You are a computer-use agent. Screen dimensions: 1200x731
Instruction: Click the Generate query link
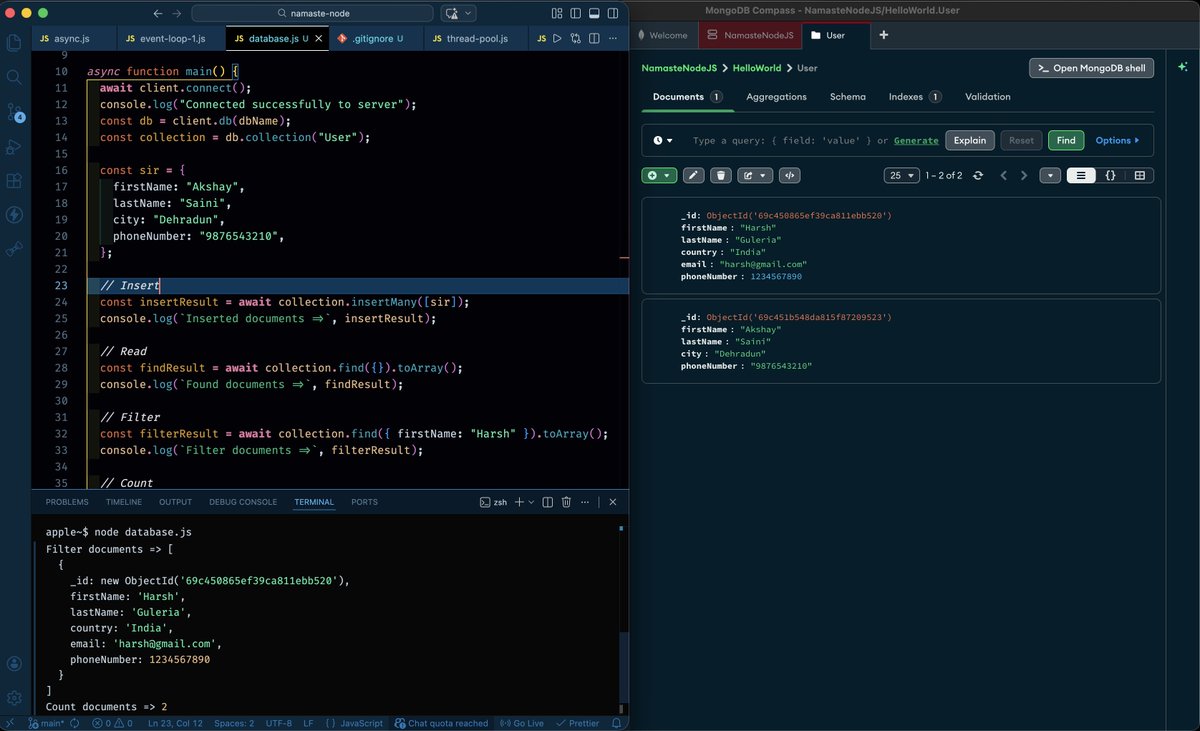[916, 141]
